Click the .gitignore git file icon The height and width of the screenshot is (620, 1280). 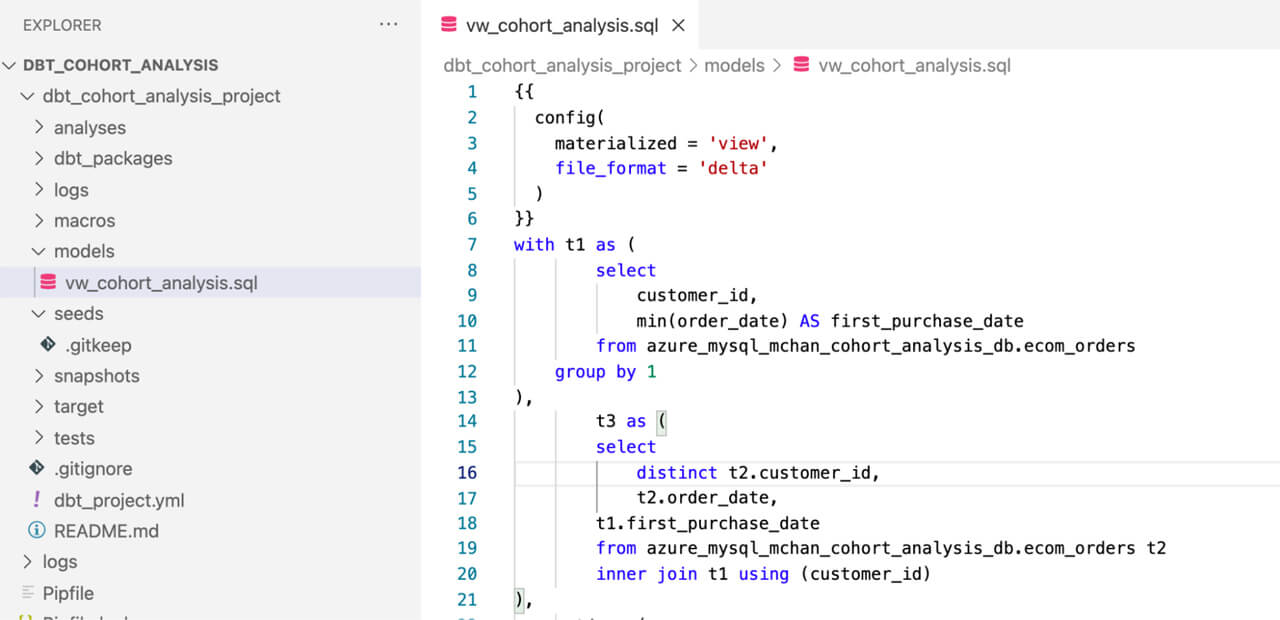(37, 469)
